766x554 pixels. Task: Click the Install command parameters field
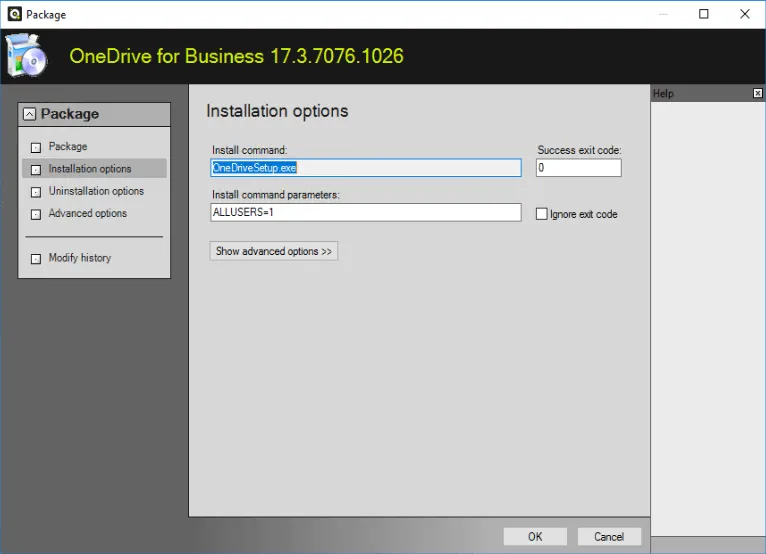tap(366, 213)
